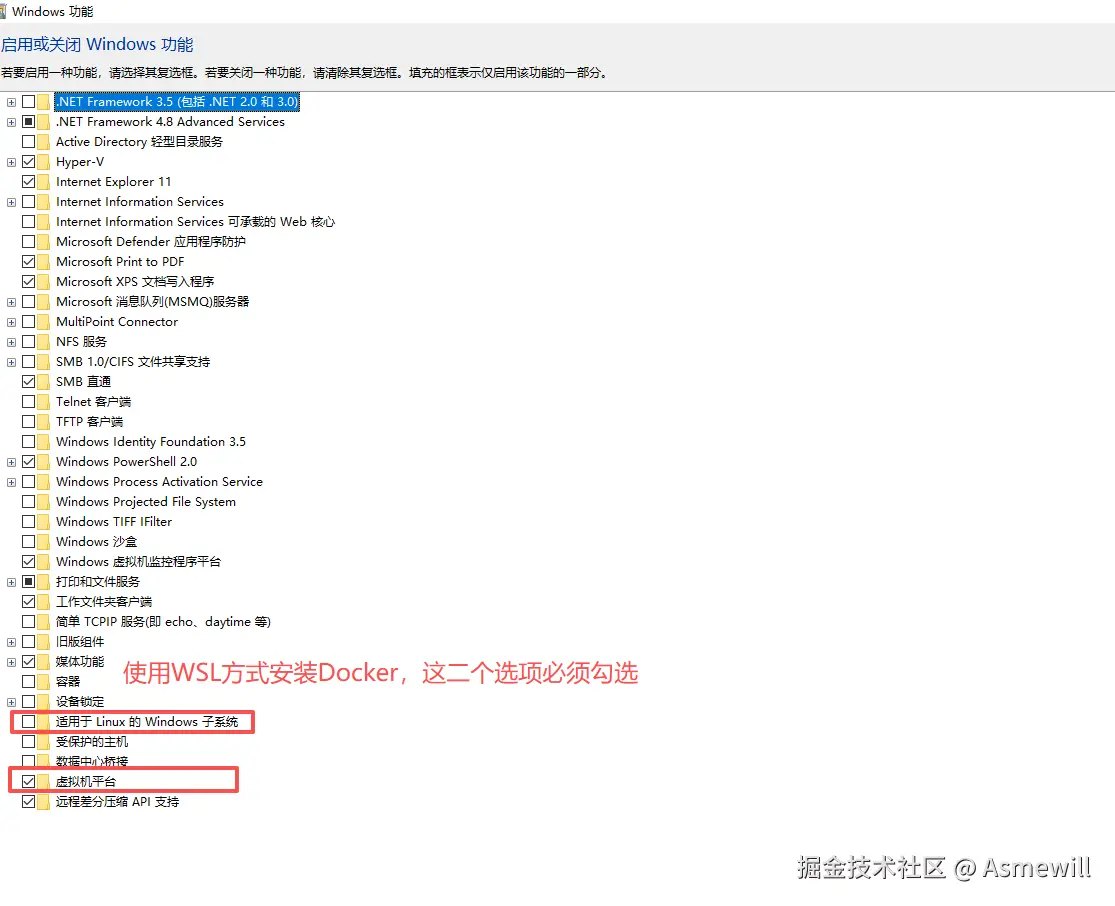Select the 受保护的主机 label
Image resolution: width=1115 pixels, height=906 pixels.
pos(92,742)
